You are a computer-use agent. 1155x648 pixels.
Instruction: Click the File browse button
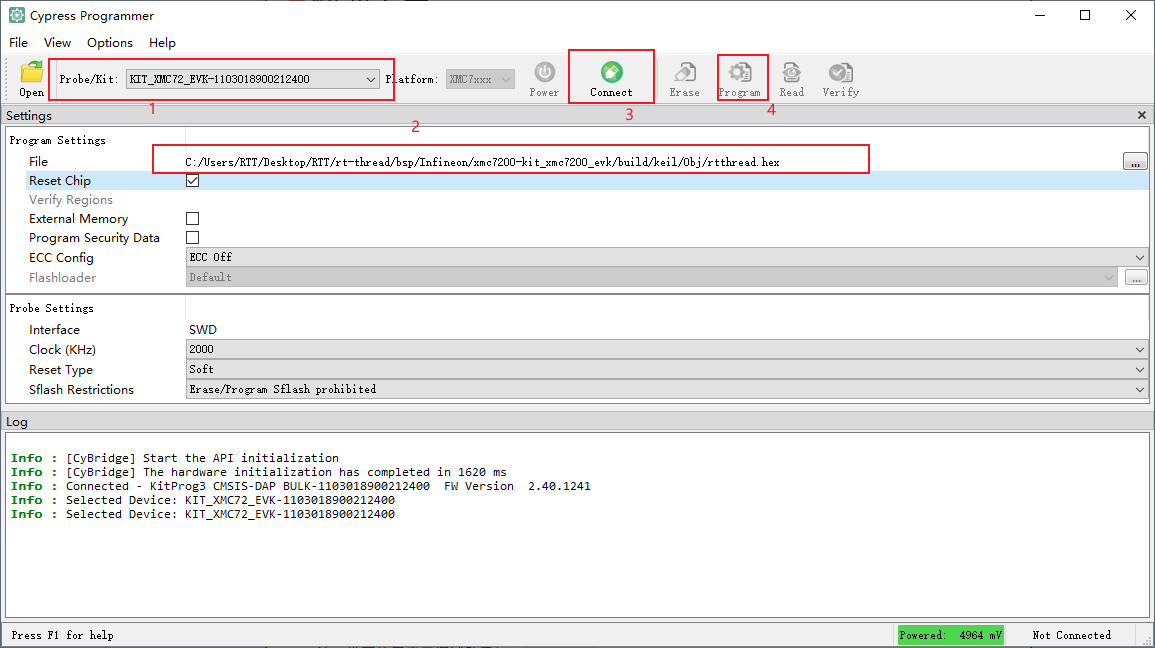pos(1135,162)
